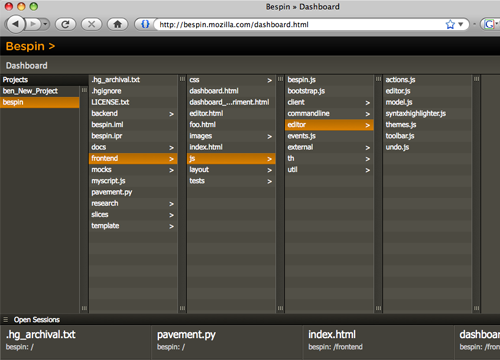Viewport: 500px width, 360px height.
Task: Expand the backend folder arrow
Action: [171, 114]
